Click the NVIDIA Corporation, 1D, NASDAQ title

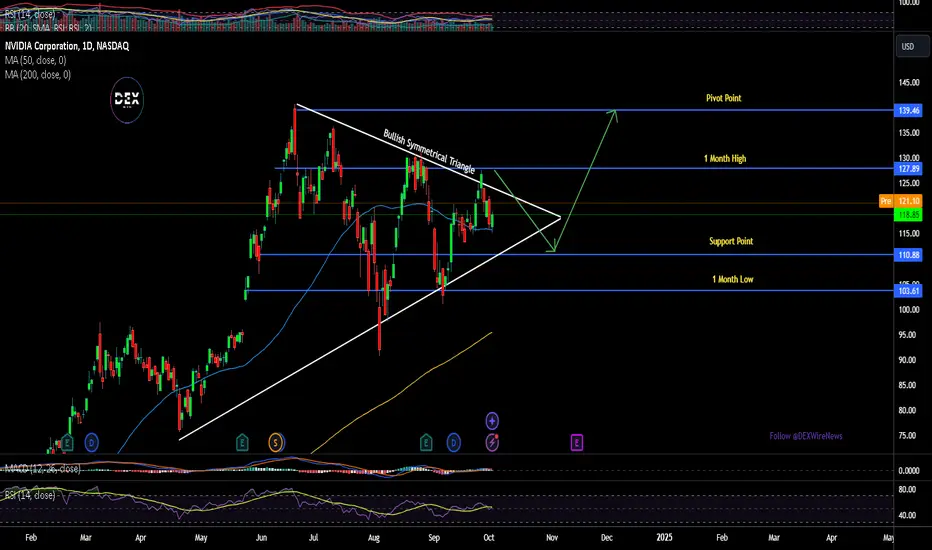click(67, 46)
